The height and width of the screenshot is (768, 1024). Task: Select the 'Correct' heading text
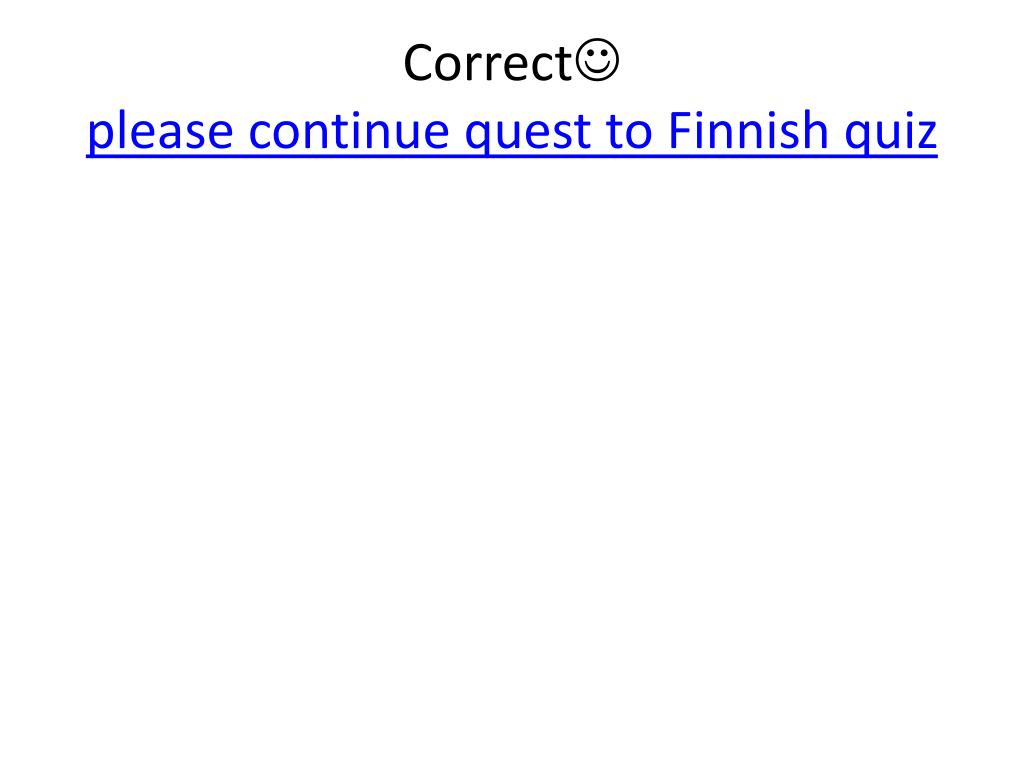point(488,63)
